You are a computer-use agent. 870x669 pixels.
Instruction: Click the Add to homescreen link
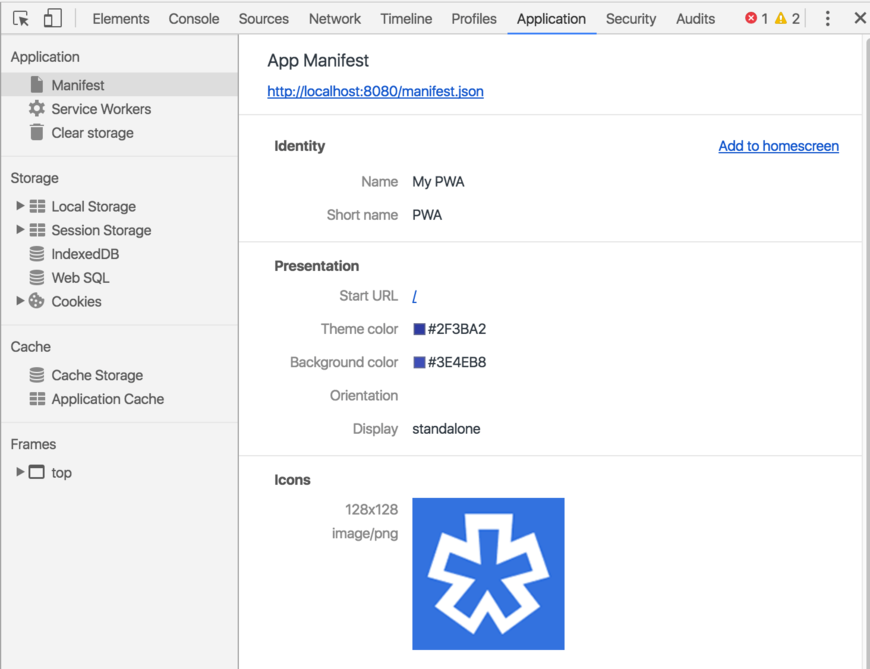[778, 146]
